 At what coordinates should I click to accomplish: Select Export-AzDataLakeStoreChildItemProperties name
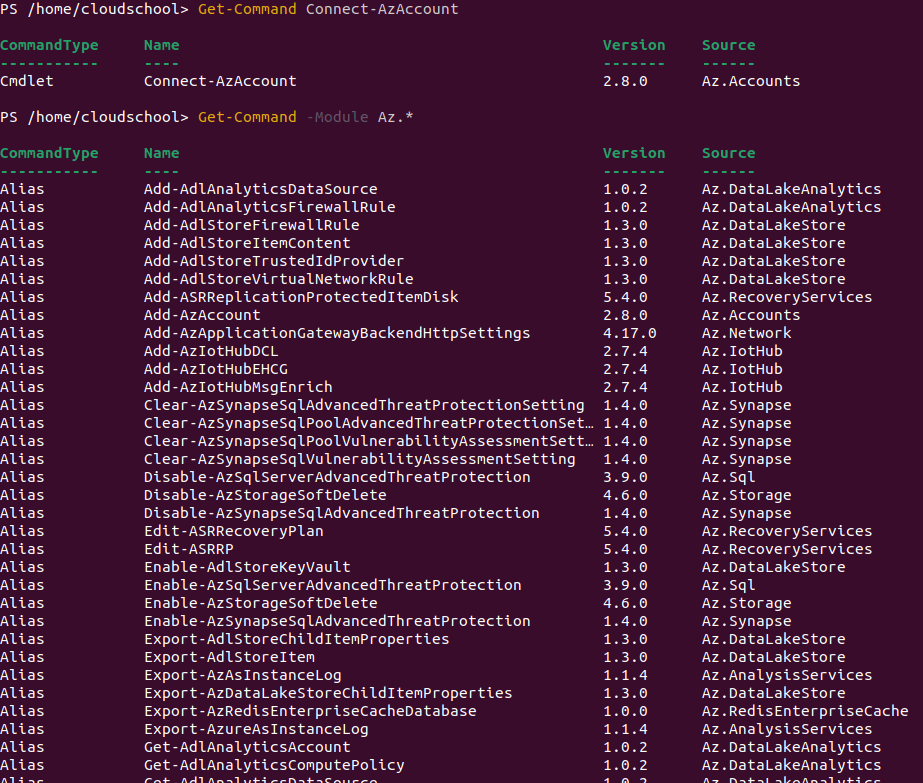pyautogui.click(x=328, y=693)
